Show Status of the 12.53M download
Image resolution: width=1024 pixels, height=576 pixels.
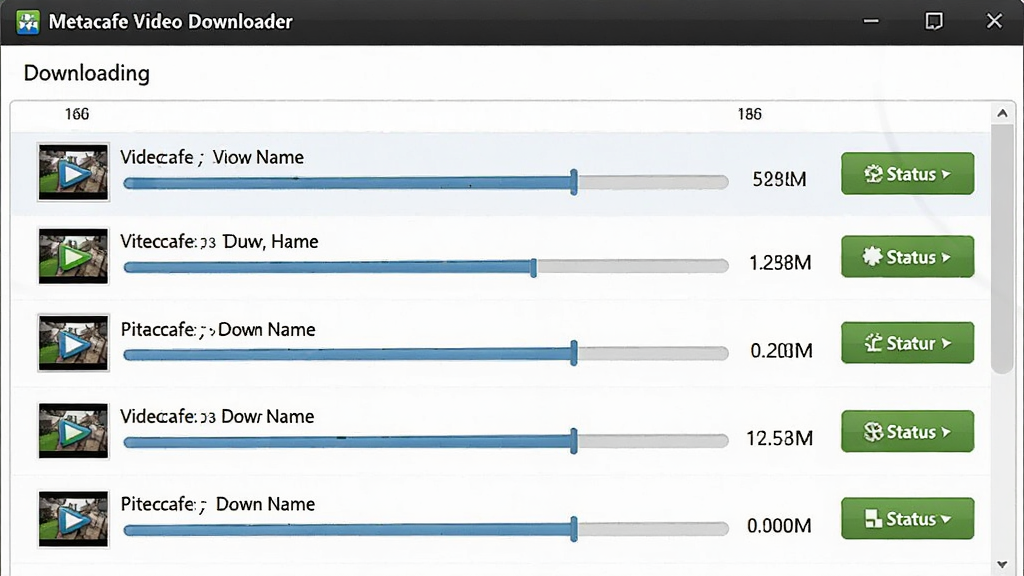click(x=907, y=431)
